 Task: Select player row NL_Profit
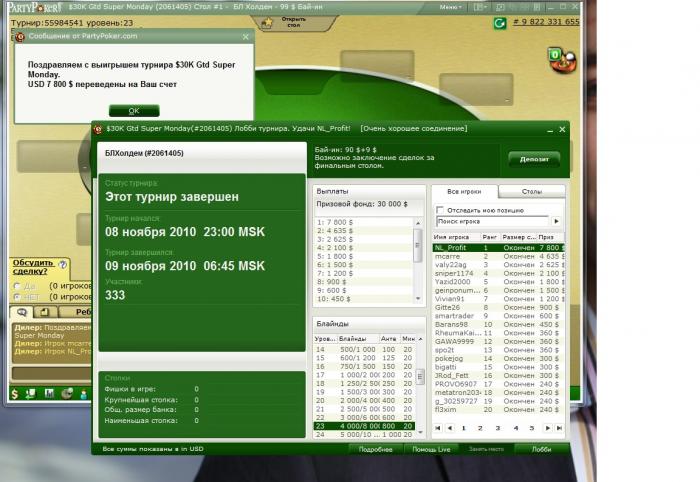(x=499, y=248)
